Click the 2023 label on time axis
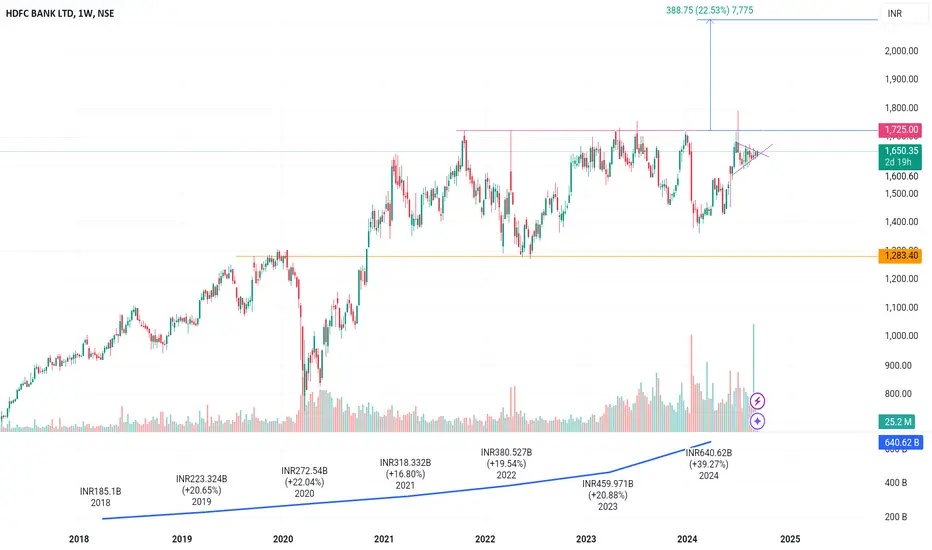The image size is (932, 550). 586,539
